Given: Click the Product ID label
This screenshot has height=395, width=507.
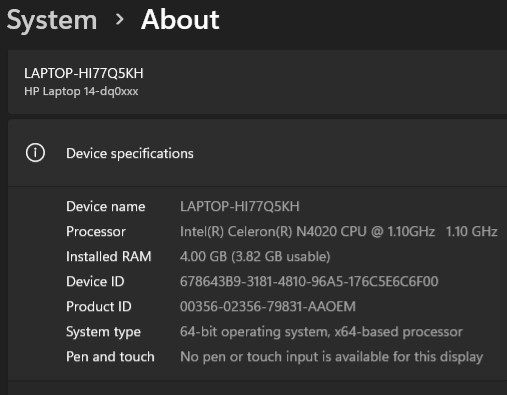Looking at the screenshot, I should pyautogui.click(x=99, y=307).
